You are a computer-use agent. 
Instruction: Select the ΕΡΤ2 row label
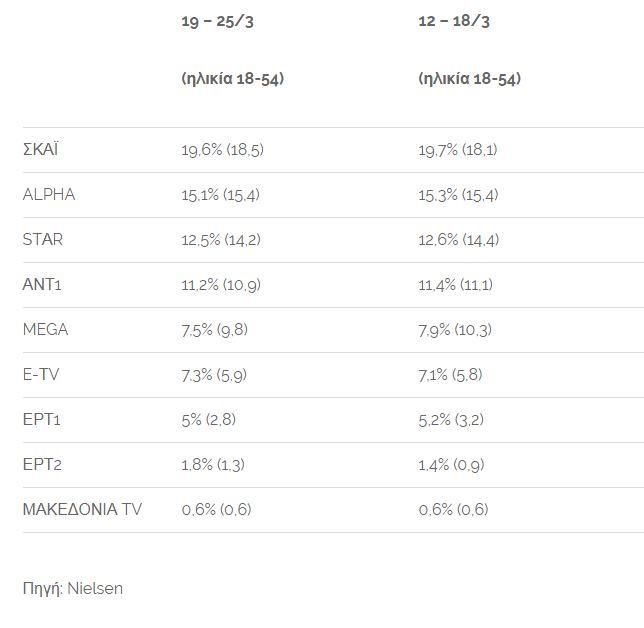click(x=42, y=464)
